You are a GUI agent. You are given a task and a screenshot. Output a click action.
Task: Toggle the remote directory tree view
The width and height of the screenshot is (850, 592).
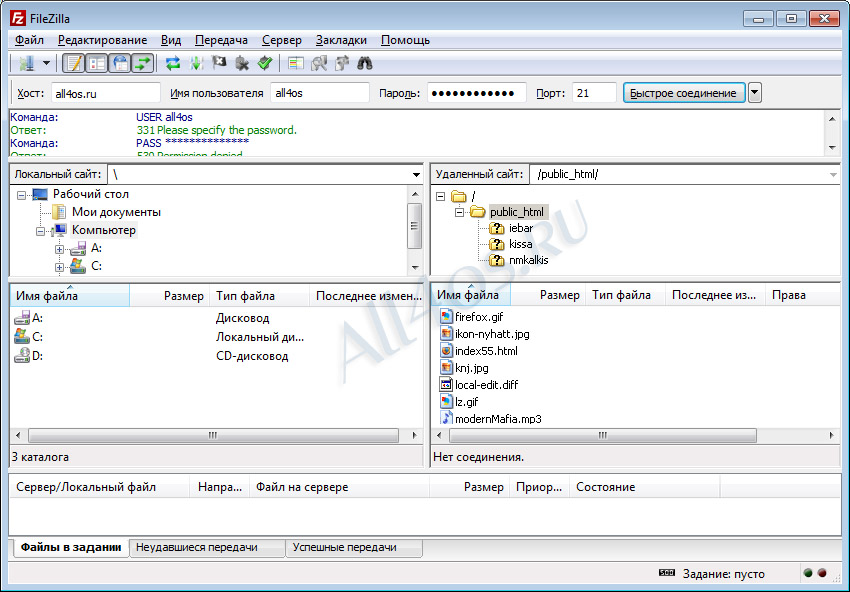tap(120, 63)
